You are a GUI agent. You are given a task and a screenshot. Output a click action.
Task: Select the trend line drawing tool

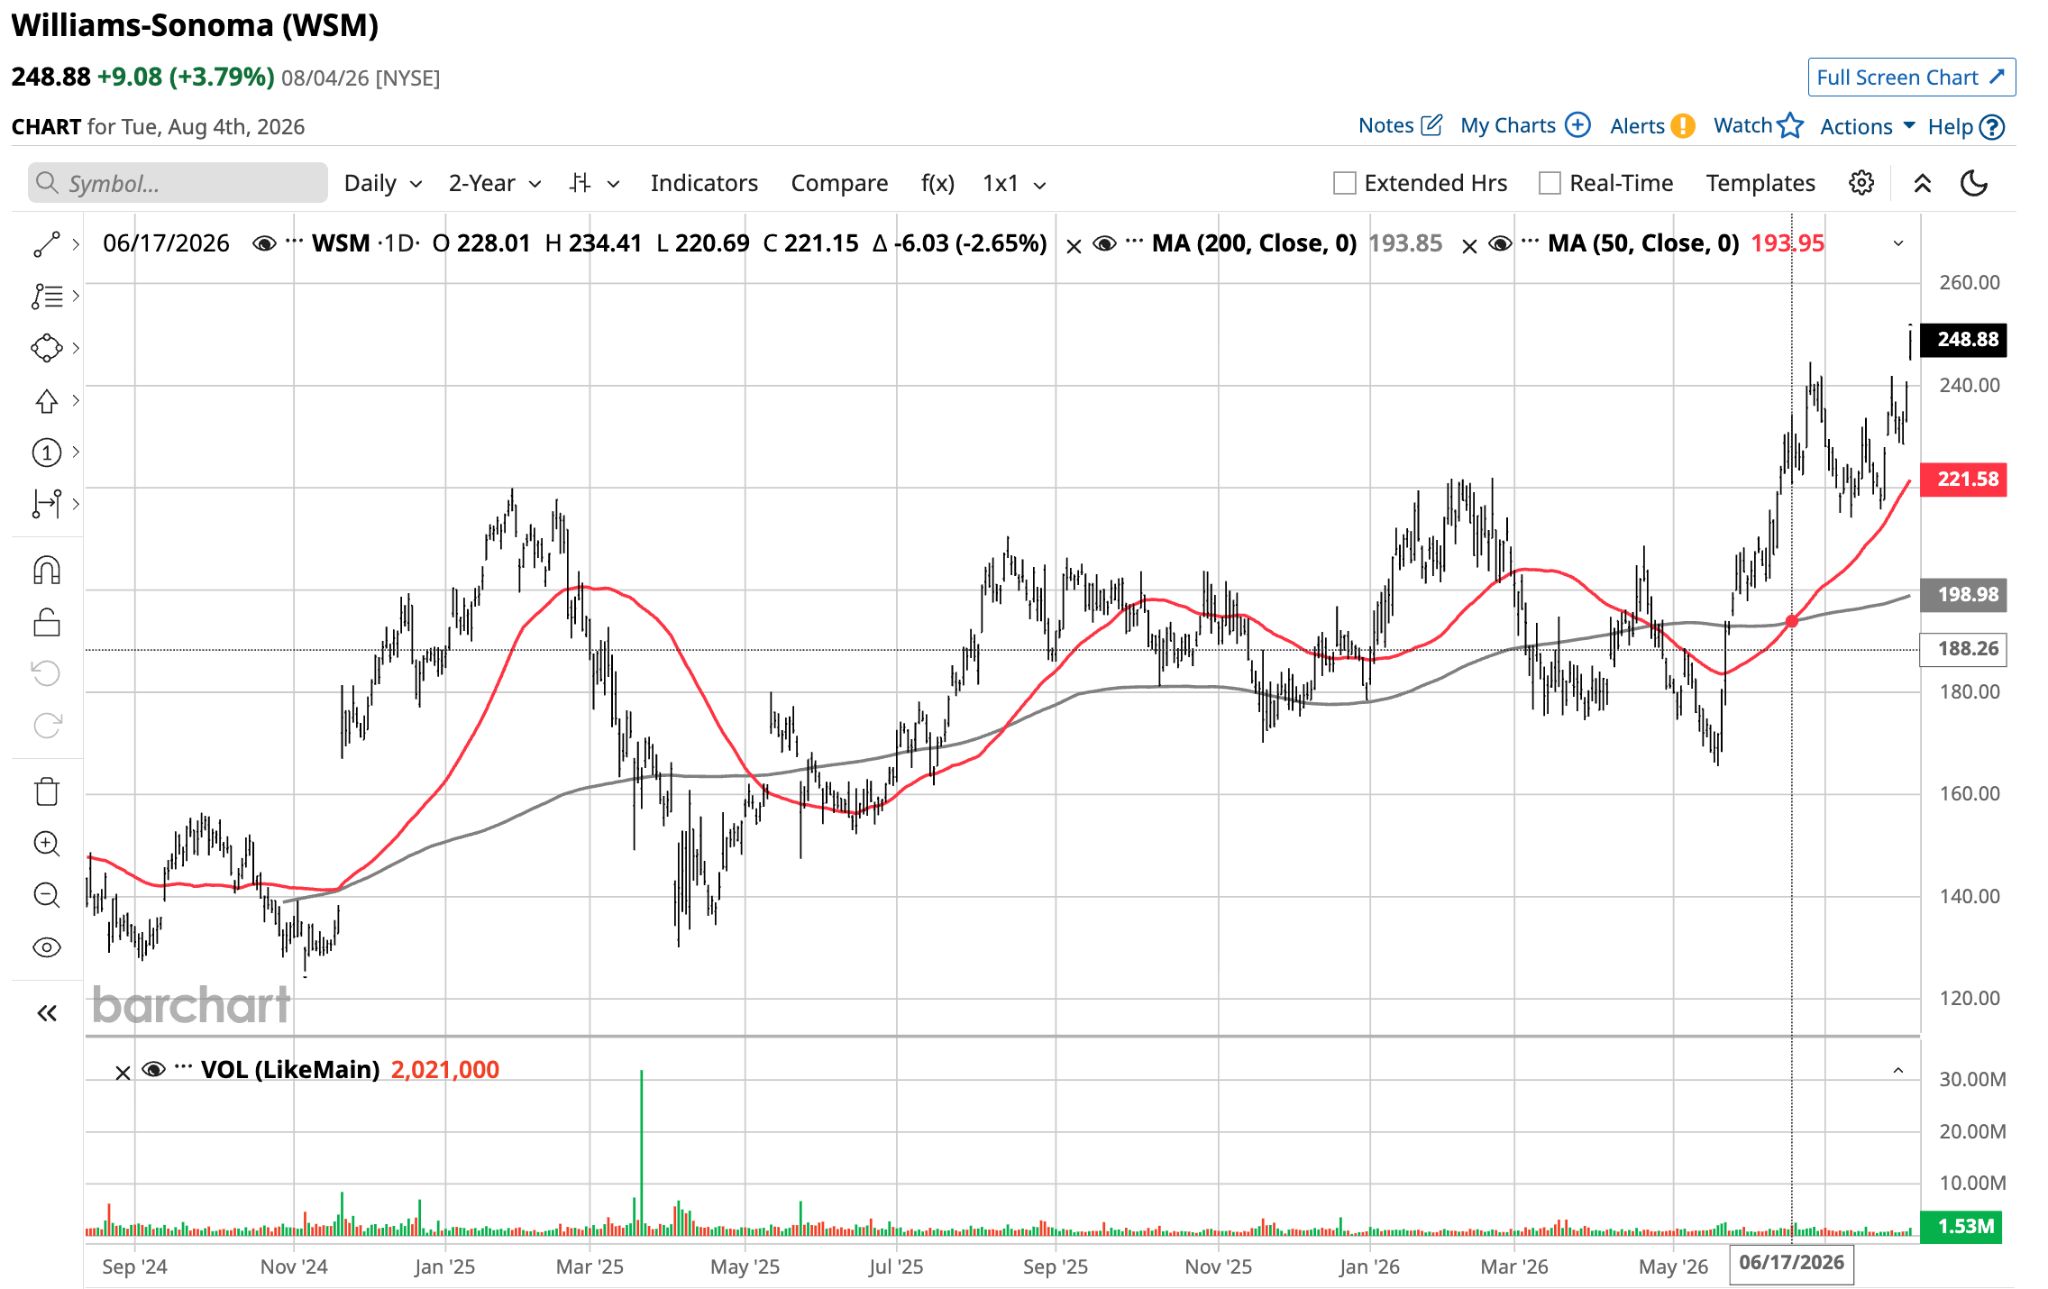46,244
